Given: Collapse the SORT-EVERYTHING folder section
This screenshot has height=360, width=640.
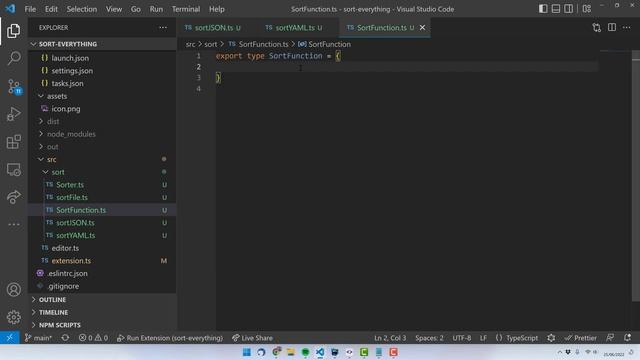Looking at the screenshot, I should (x=102, y=44).
